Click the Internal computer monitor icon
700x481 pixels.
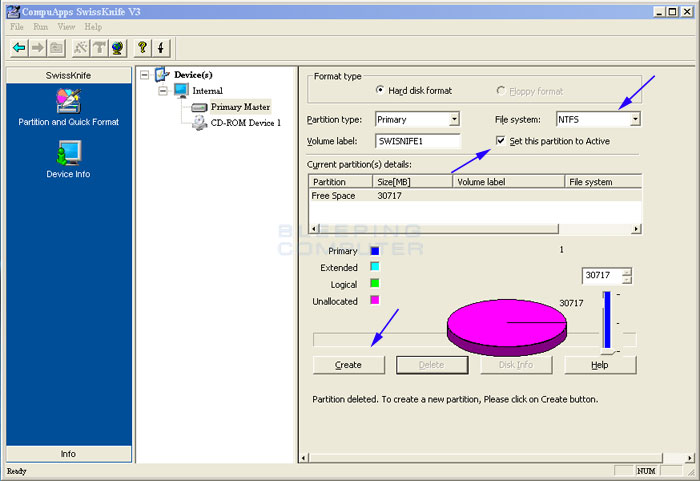[181, 90]
